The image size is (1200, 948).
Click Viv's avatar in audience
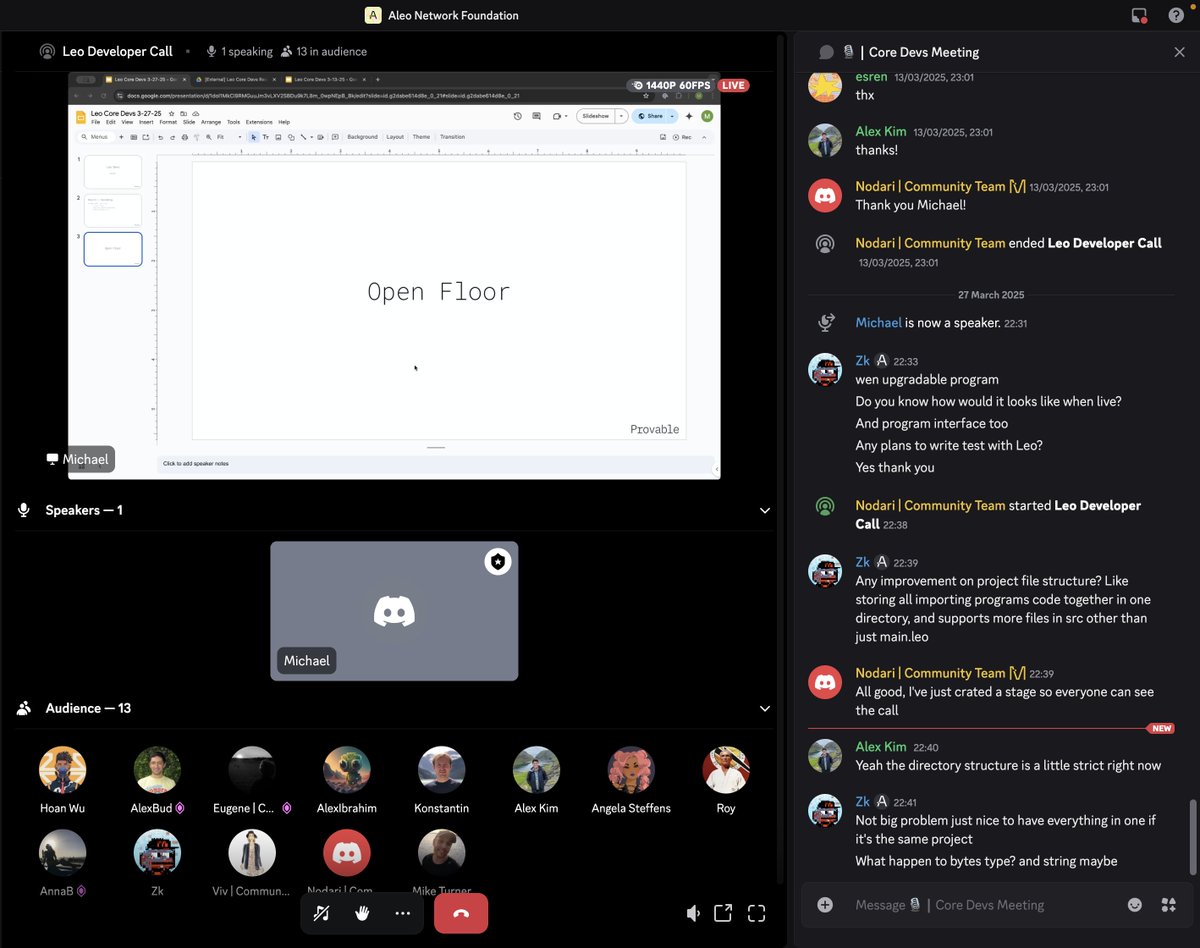pos(252,853)
